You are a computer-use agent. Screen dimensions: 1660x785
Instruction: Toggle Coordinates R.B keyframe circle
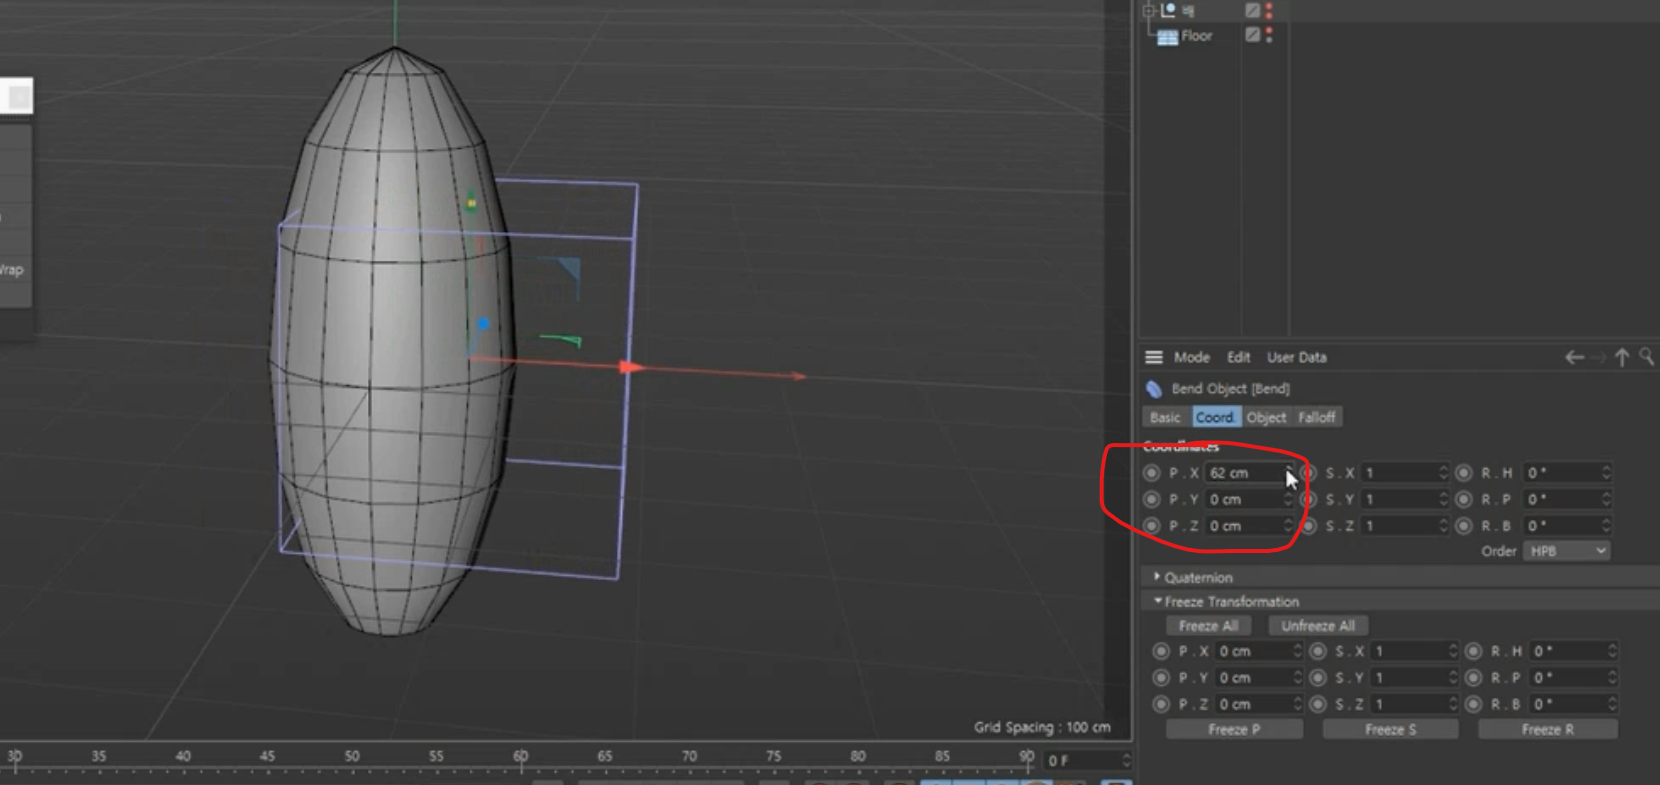click(x=1464, y=525)
